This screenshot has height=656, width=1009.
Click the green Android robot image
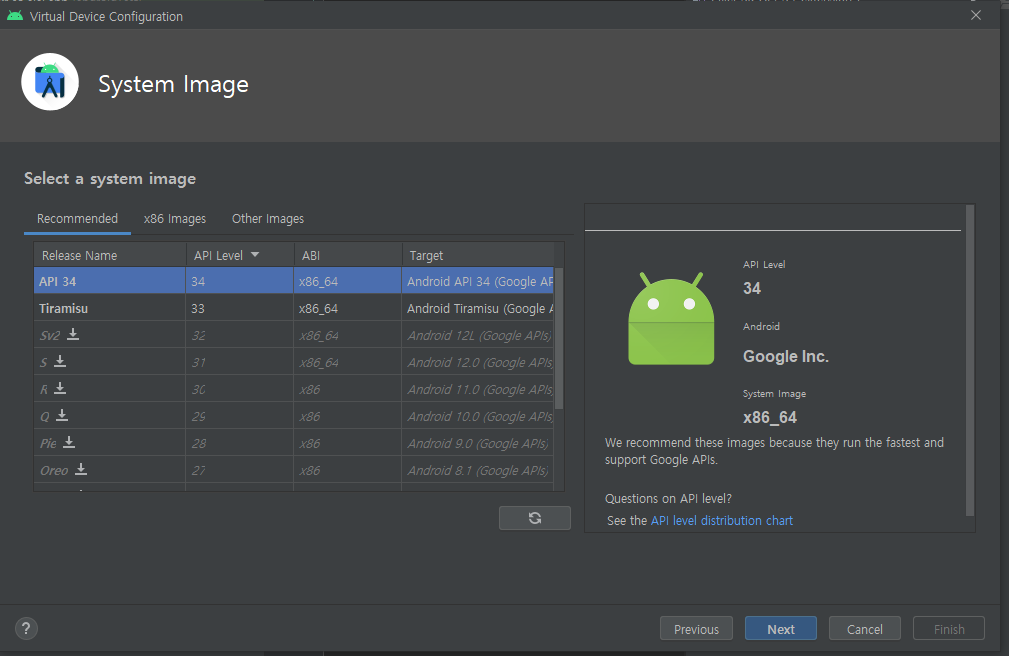tap(671, 318)
